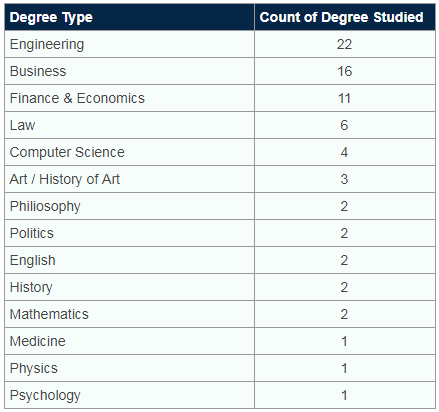Select the Medicine degree cell

129,341
